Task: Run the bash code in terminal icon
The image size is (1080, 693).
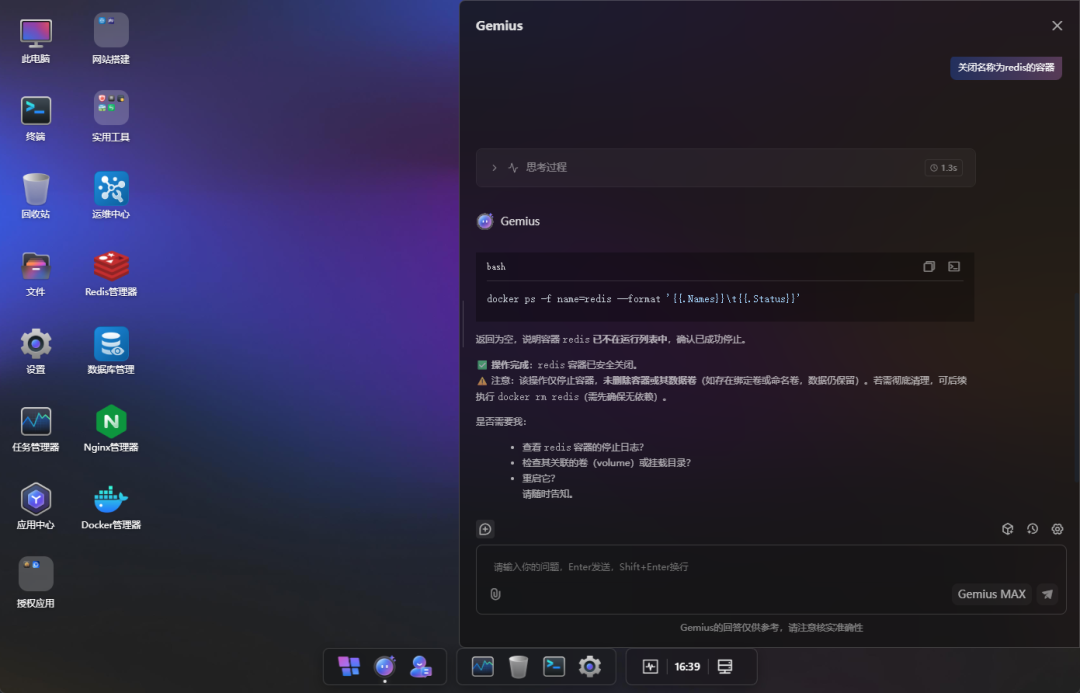Action: click(x=954, y=267)
